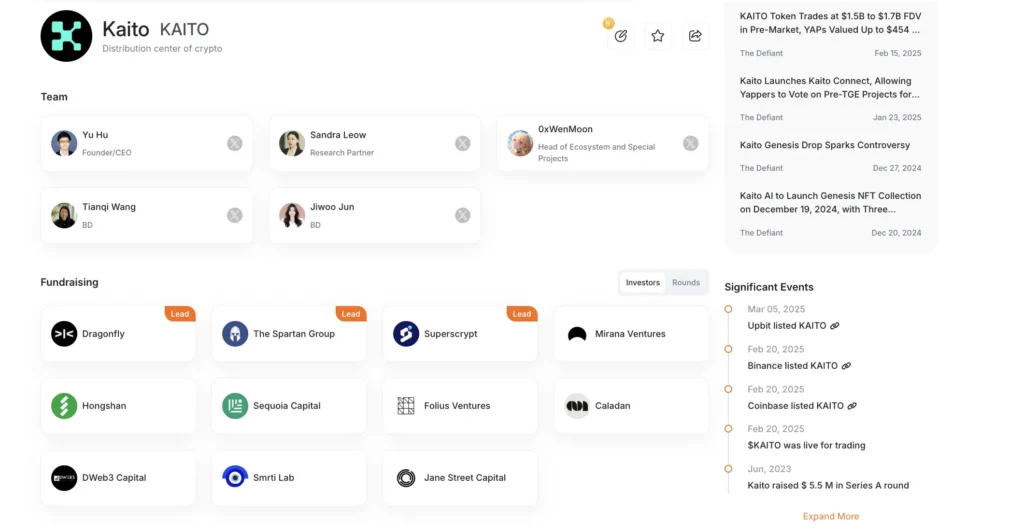1024x531 pixels.
Task: Open the DWeb3 Capital name
Action: [114, 477]
